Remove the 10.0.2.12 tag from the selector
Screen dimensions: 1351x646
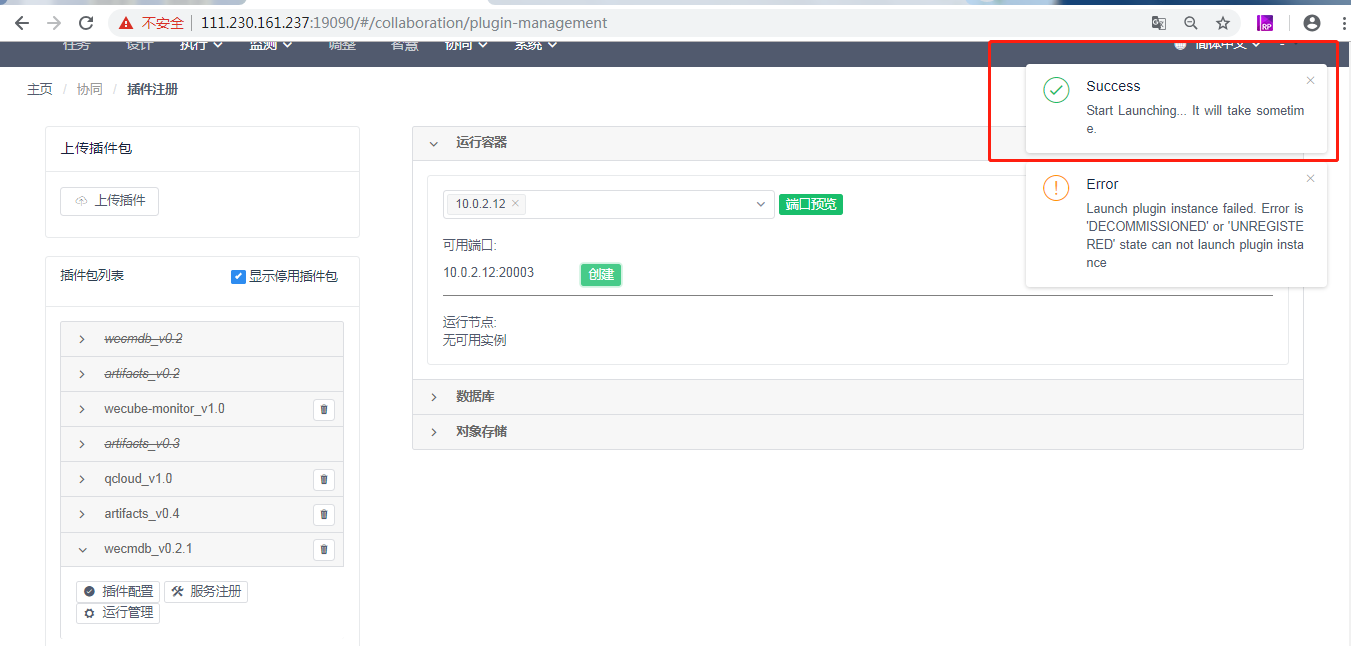pos(515,203)
